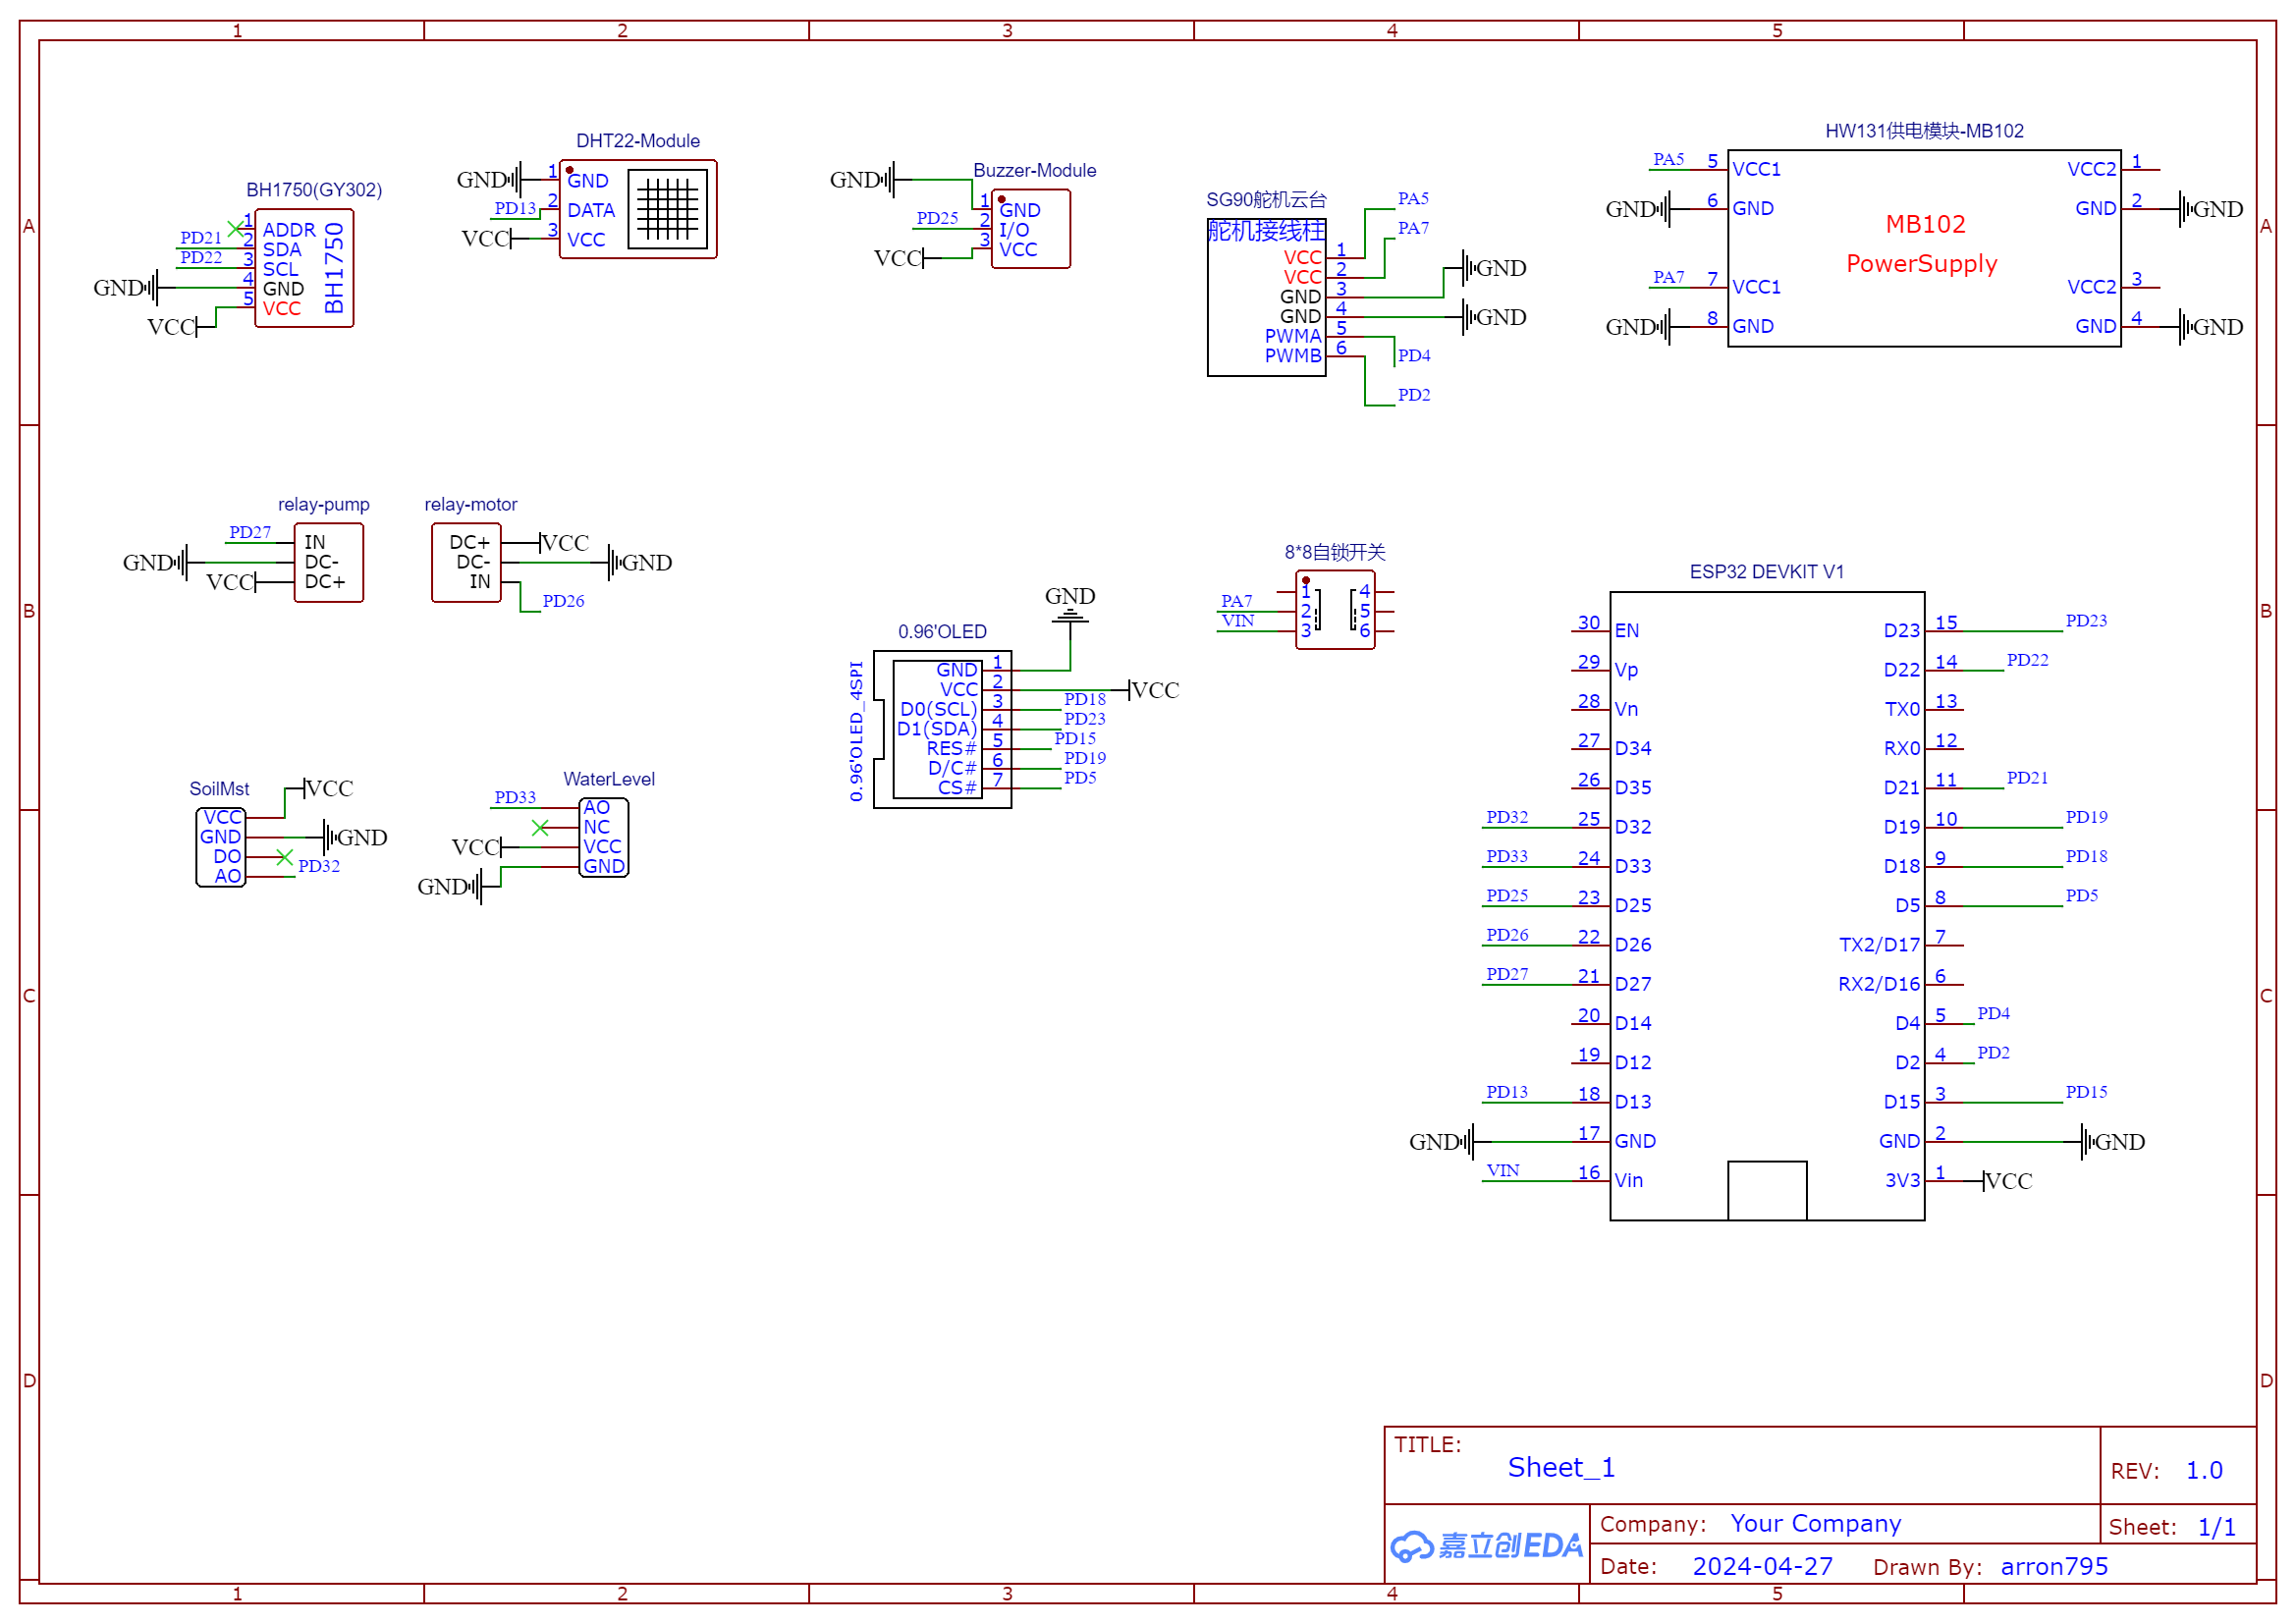Select the VIN net label at switch
Screen dimensions: 2296x1624
(1238, 621)
